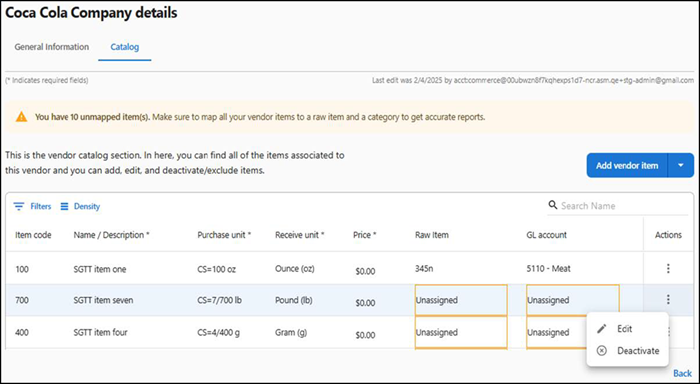Expand the Add vendor item dropdown arrow
The image size is (700, 384).
680,165
